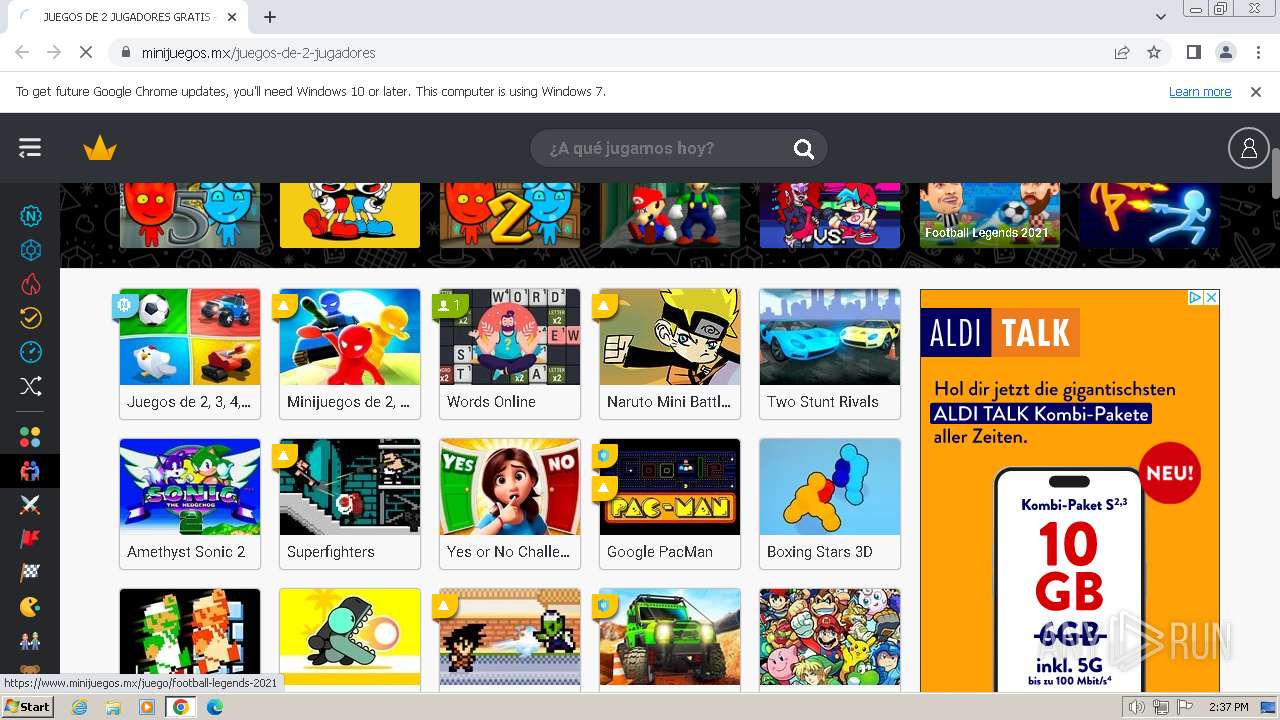Click the blue hexagon badge sidebar icon
Viewport: 1280px width, 720px height.
click(x=31, y=250)
